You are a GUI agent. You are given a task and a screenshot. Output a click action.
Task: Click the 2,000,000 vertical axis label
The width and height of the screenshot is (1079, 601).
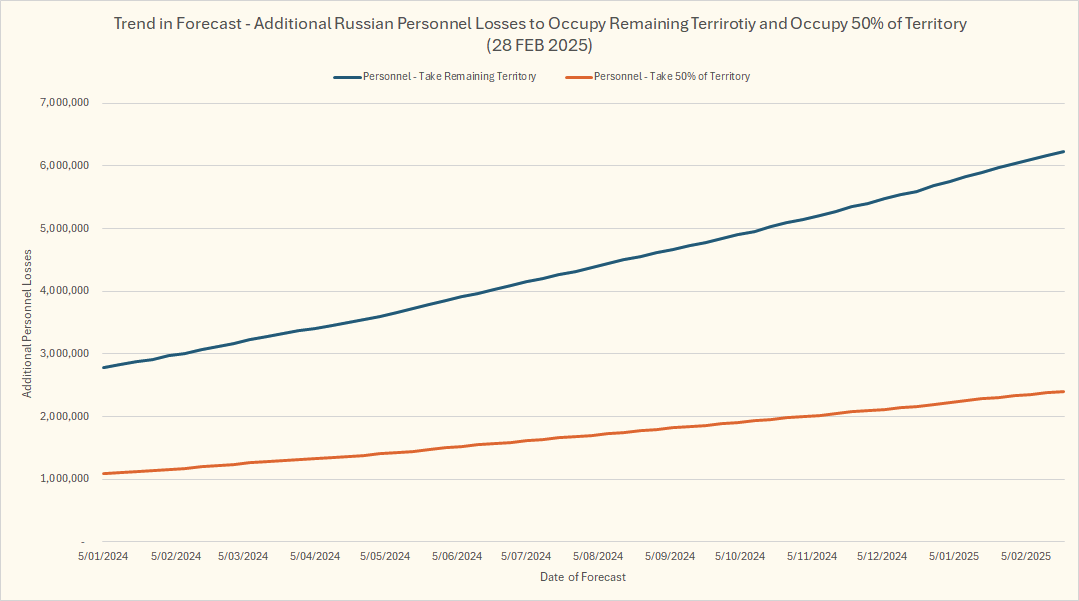(x=65, y=416)
